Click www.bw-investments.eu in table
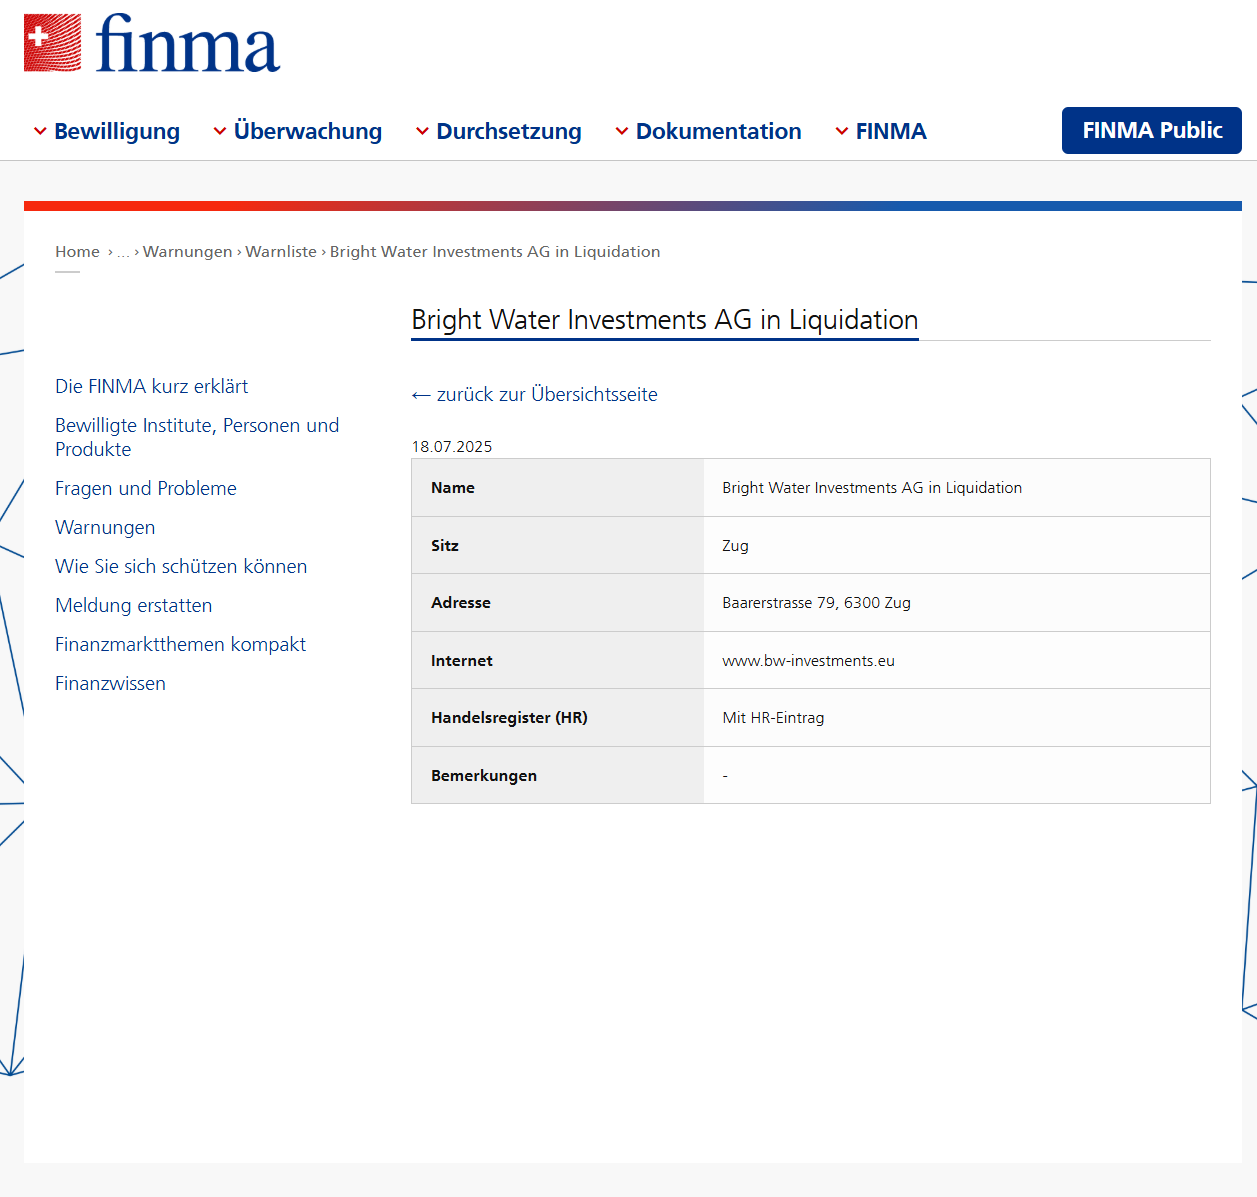This screenshot has width=1257, height=1197. point(808,661)
